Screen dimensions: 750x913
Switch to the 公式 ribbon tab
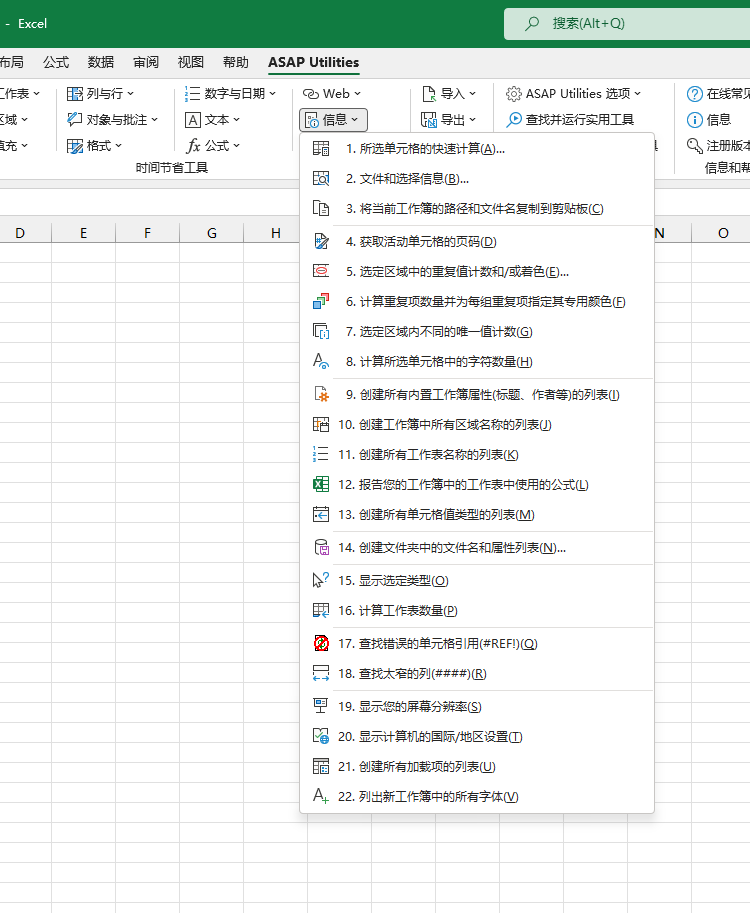[56, 62]
